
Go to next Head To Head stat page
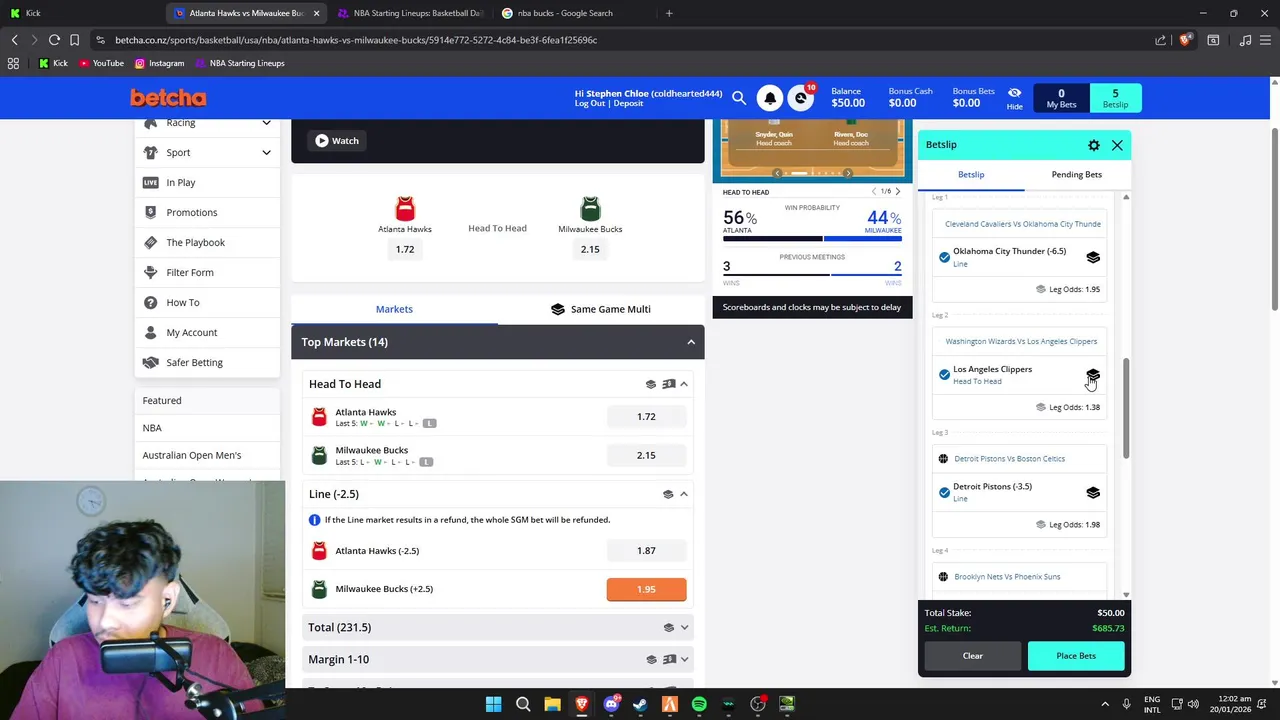[897, 191]
